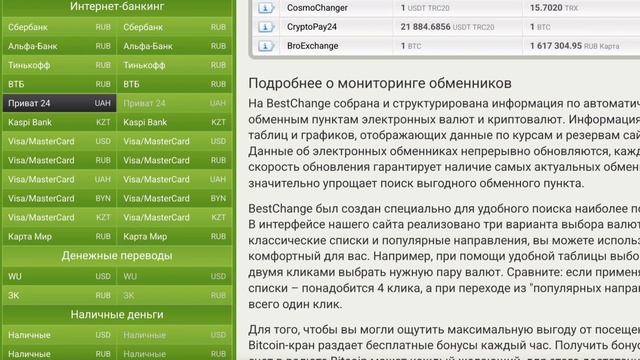Click the highlighted Приват 24 UAH cell
This screenshot has width=640, height=360.
[60, 103]
